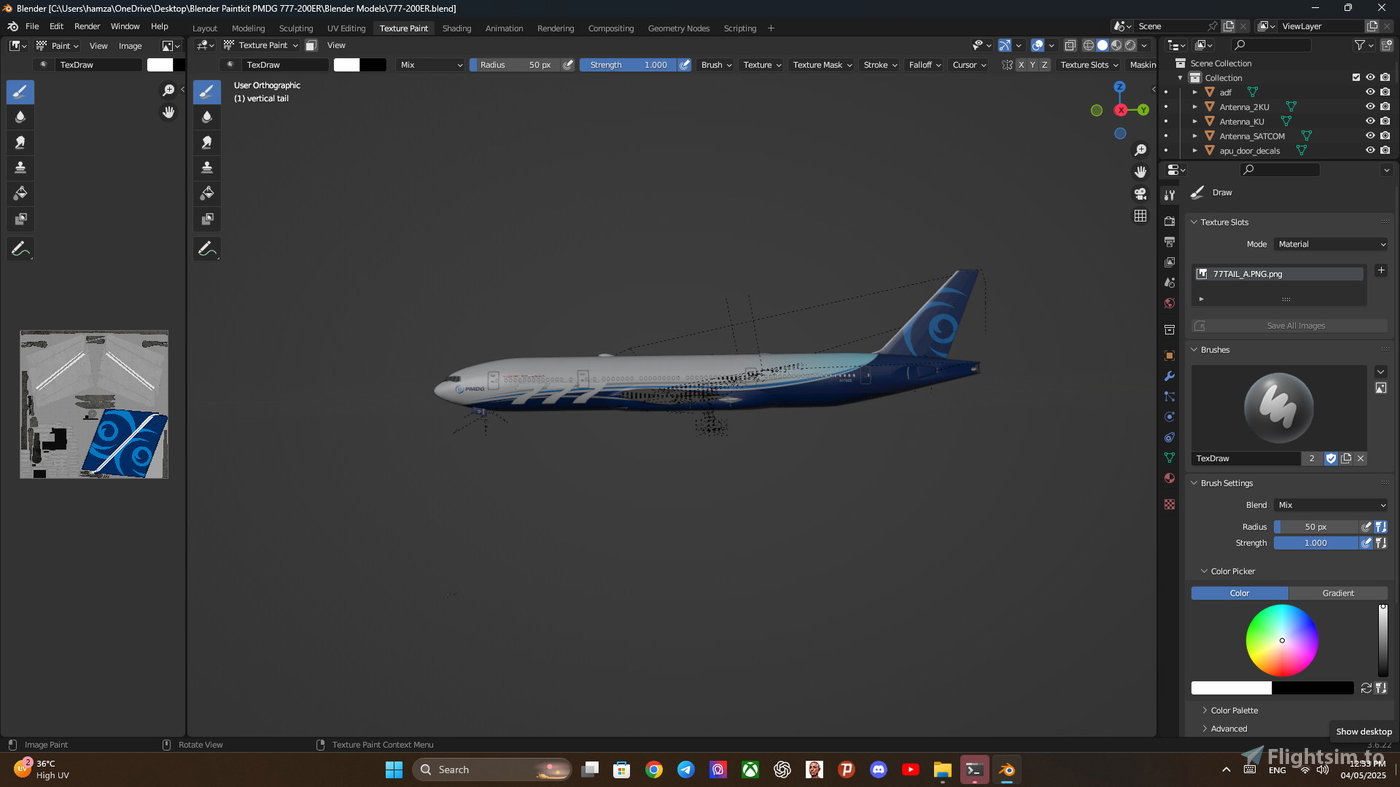Expand the Antenna_SATCOM outliner entry
The height and width of the screenshot is (787, 1400).
[1194, 136]
